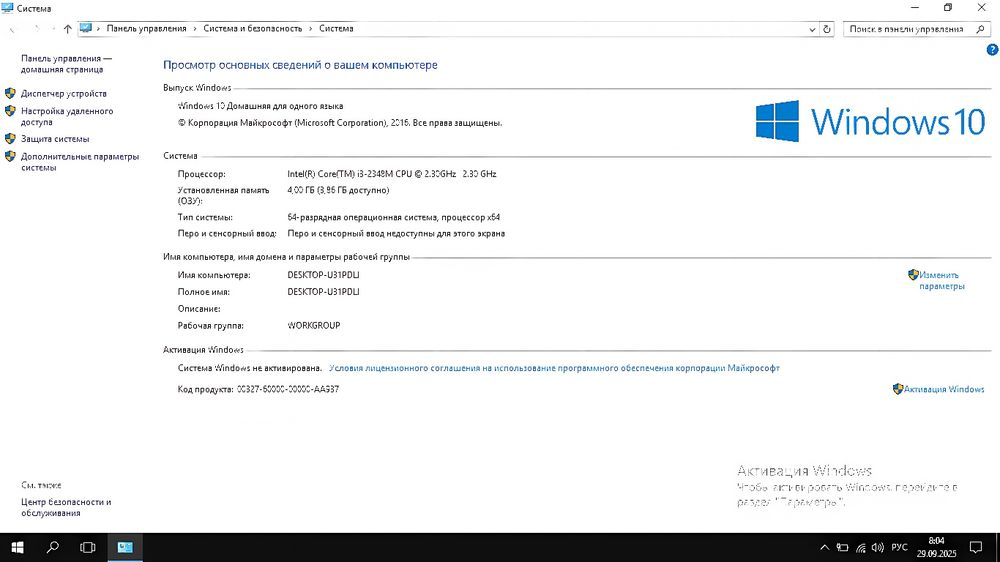Select the System breadcrumb segment
The height and width of the screenshot is (562, 1000).
point(336,29)
